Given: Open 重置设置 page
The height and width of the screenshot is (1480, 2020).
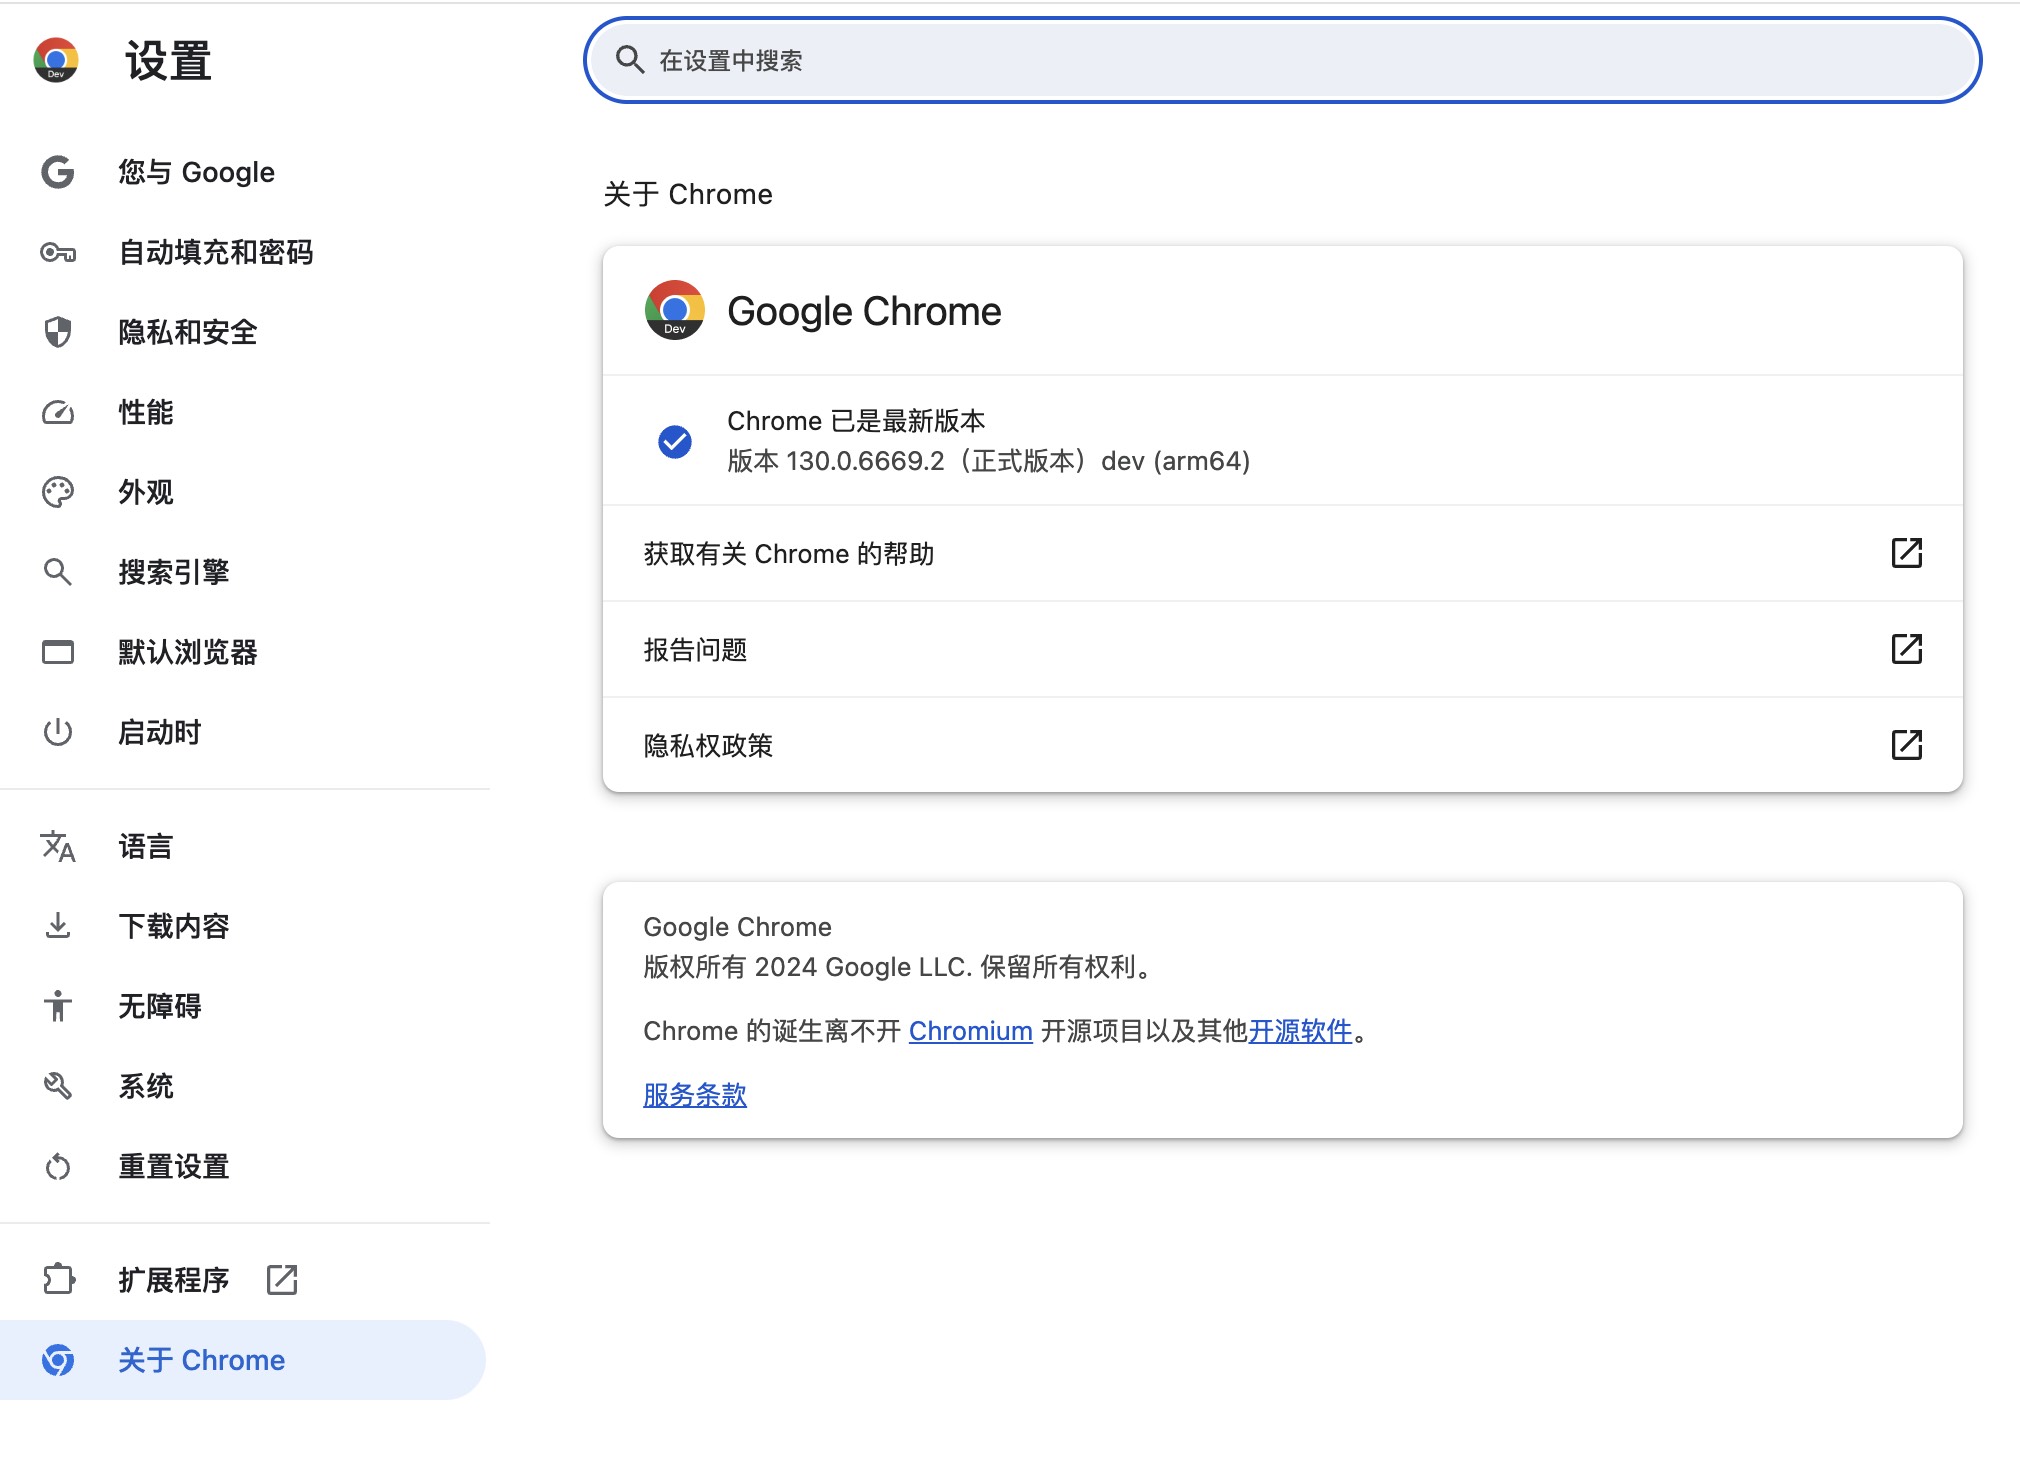Looking at the screenshot, I should (x=243, y=1166).
